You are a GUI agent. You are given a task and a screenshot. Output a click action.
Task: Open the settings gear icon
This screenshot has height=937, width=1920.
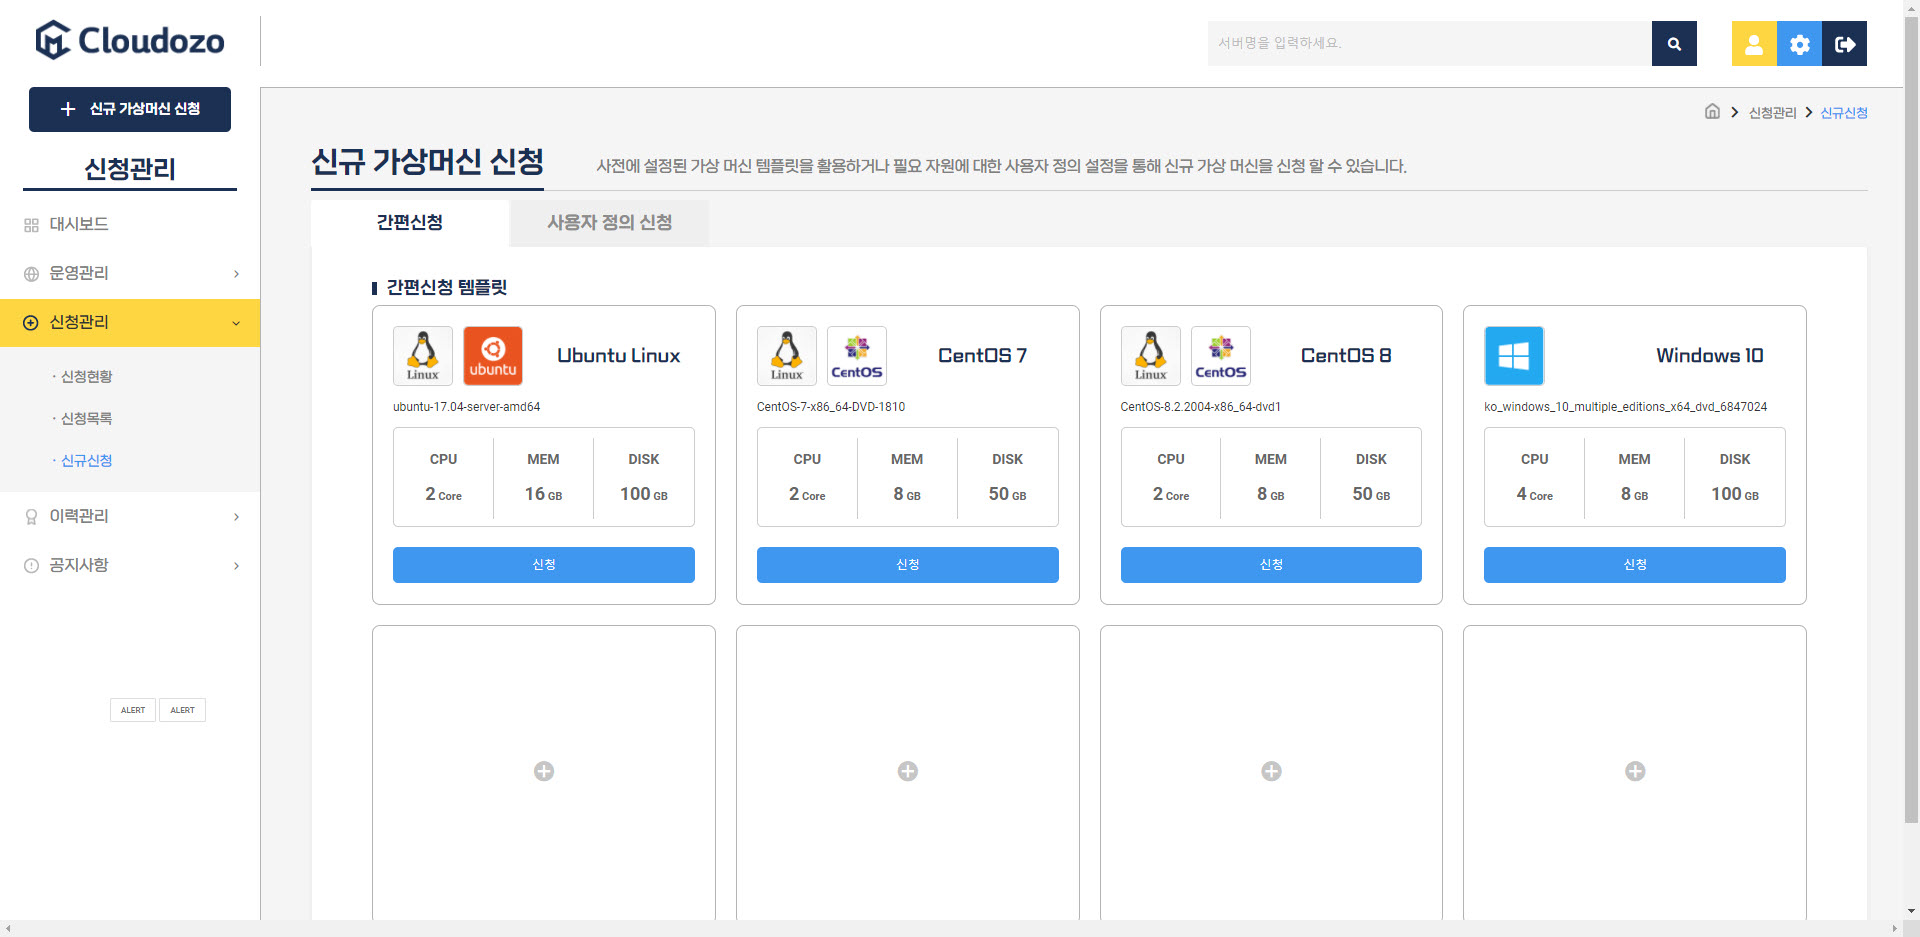pyautogui.click(x=1799, y=44)
